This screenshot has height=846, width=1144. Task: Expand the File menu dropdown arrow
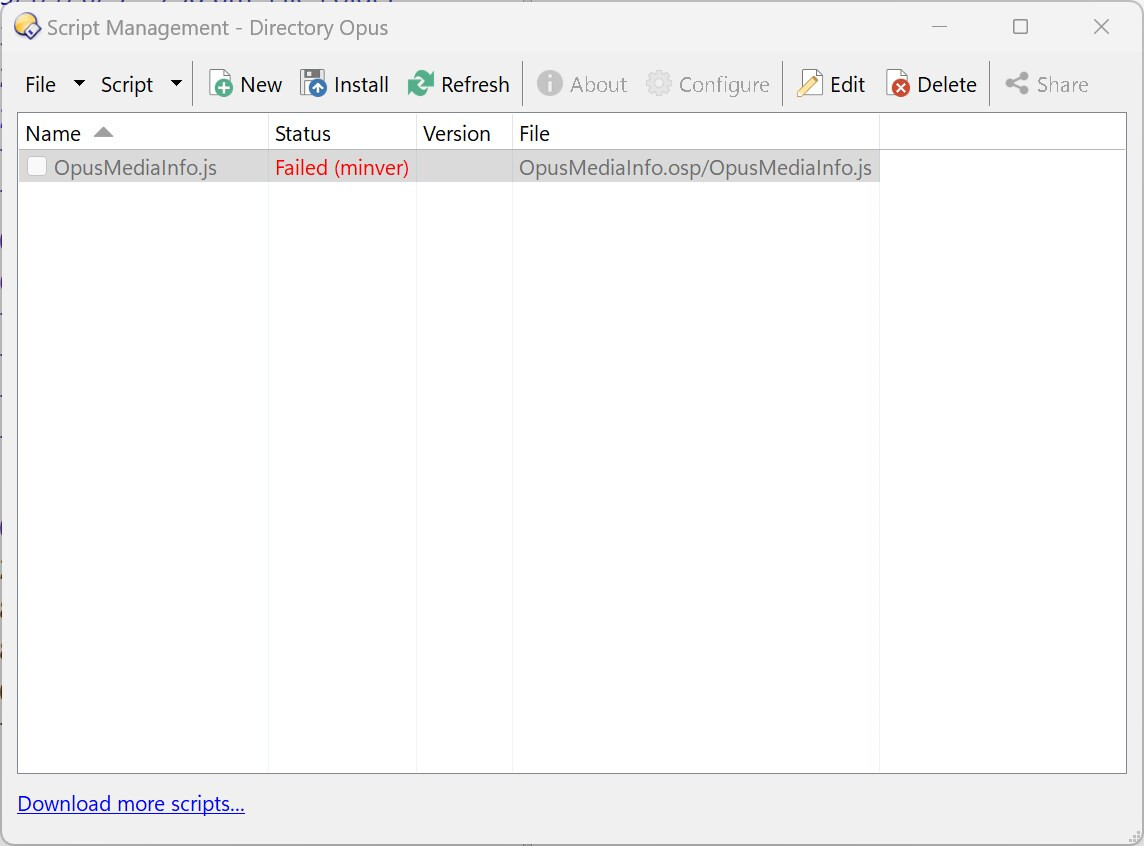(79, 84)
